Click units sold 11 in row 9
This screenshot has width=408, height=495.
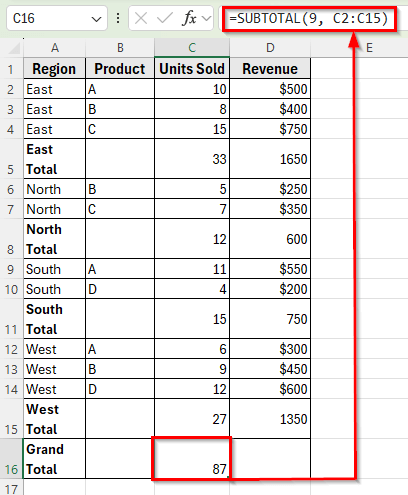[192, 269]
